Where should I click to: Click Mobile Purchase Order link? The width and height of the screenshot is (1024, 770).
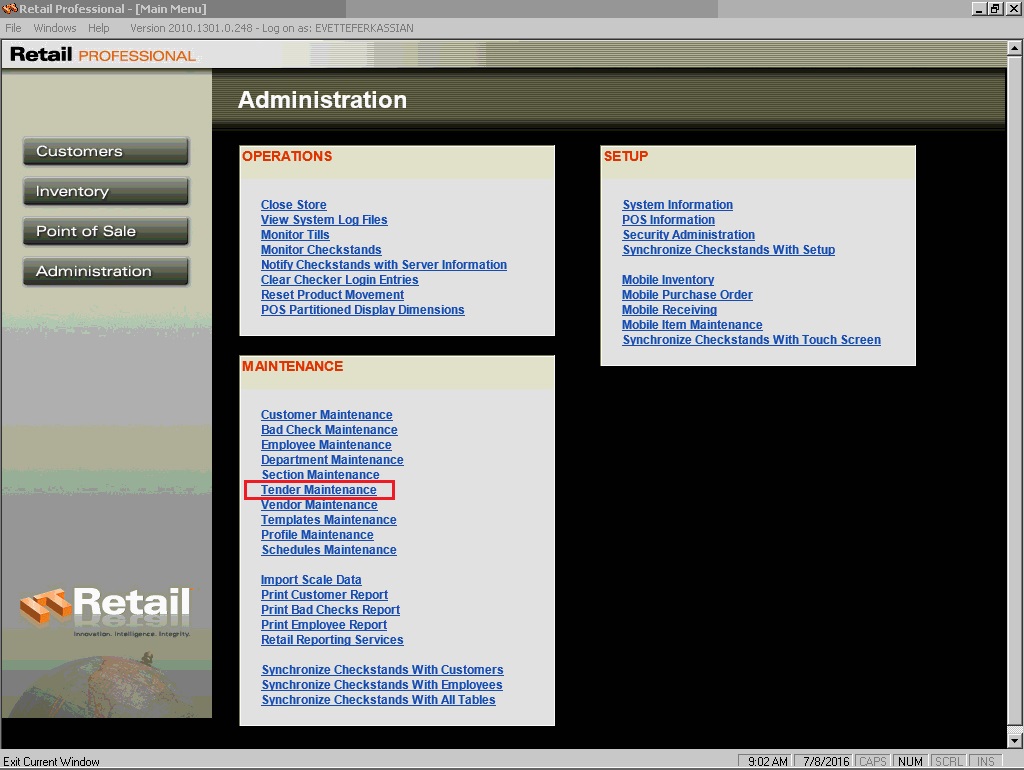pos(687,295)
